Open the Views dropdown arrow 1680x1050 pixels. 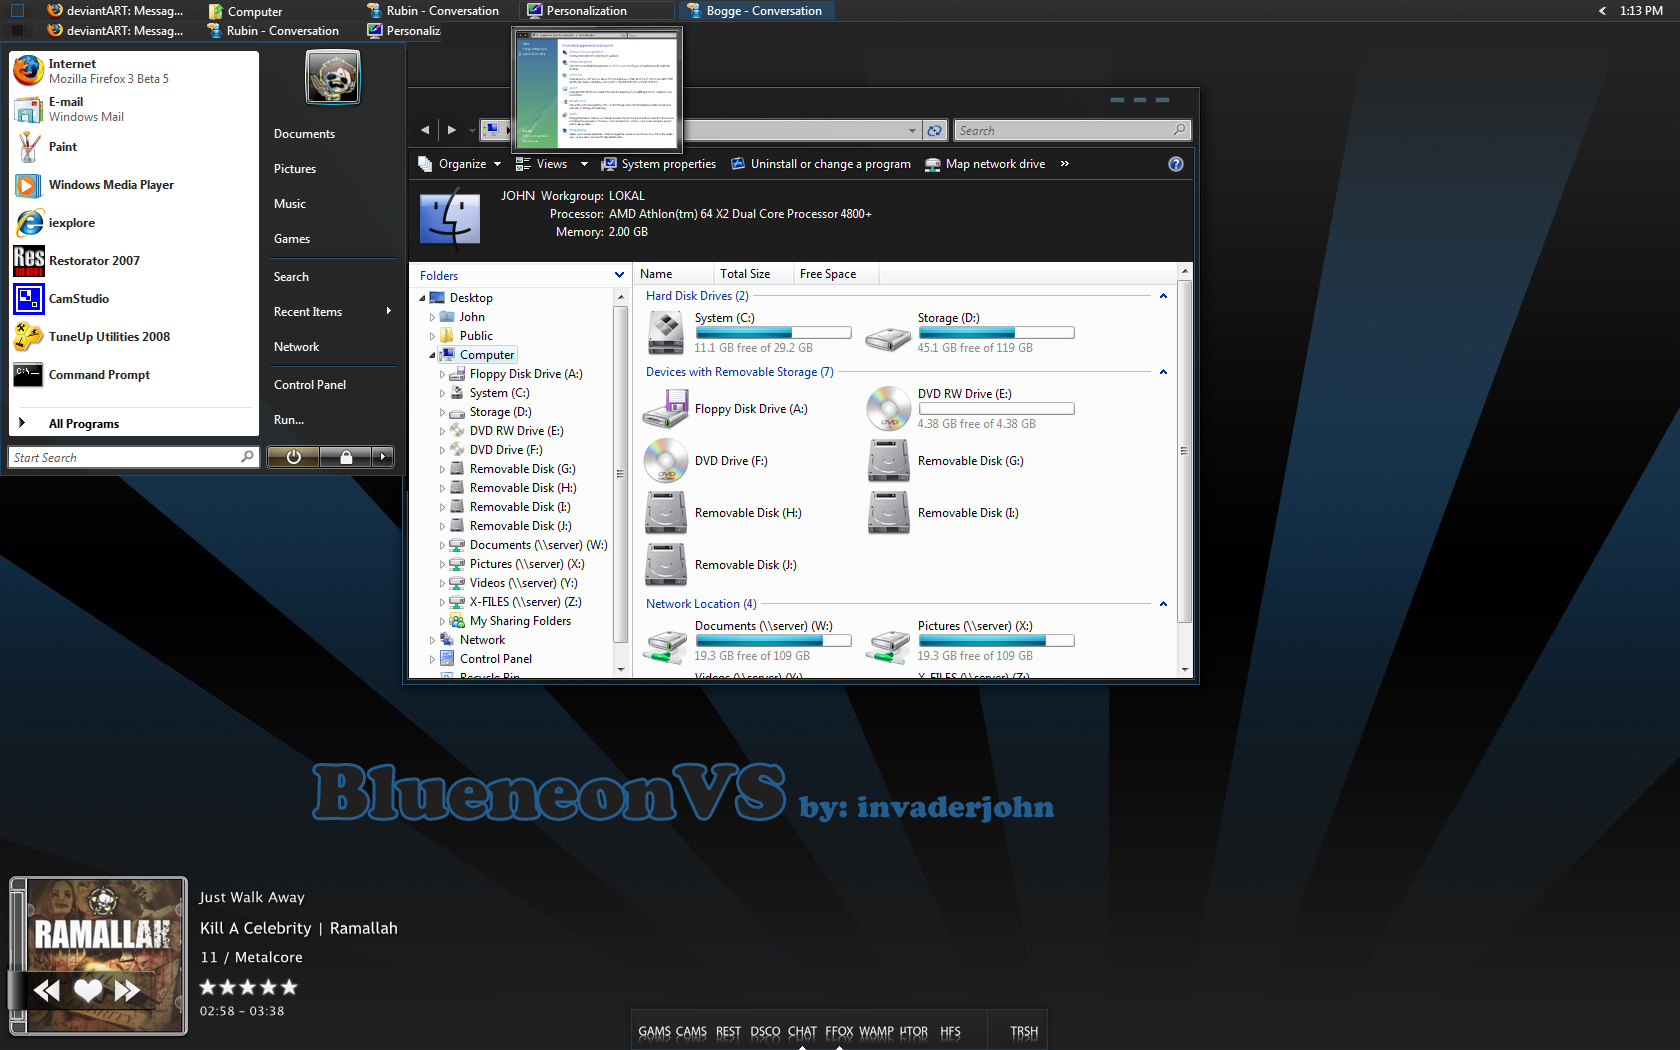coord(584,164)
